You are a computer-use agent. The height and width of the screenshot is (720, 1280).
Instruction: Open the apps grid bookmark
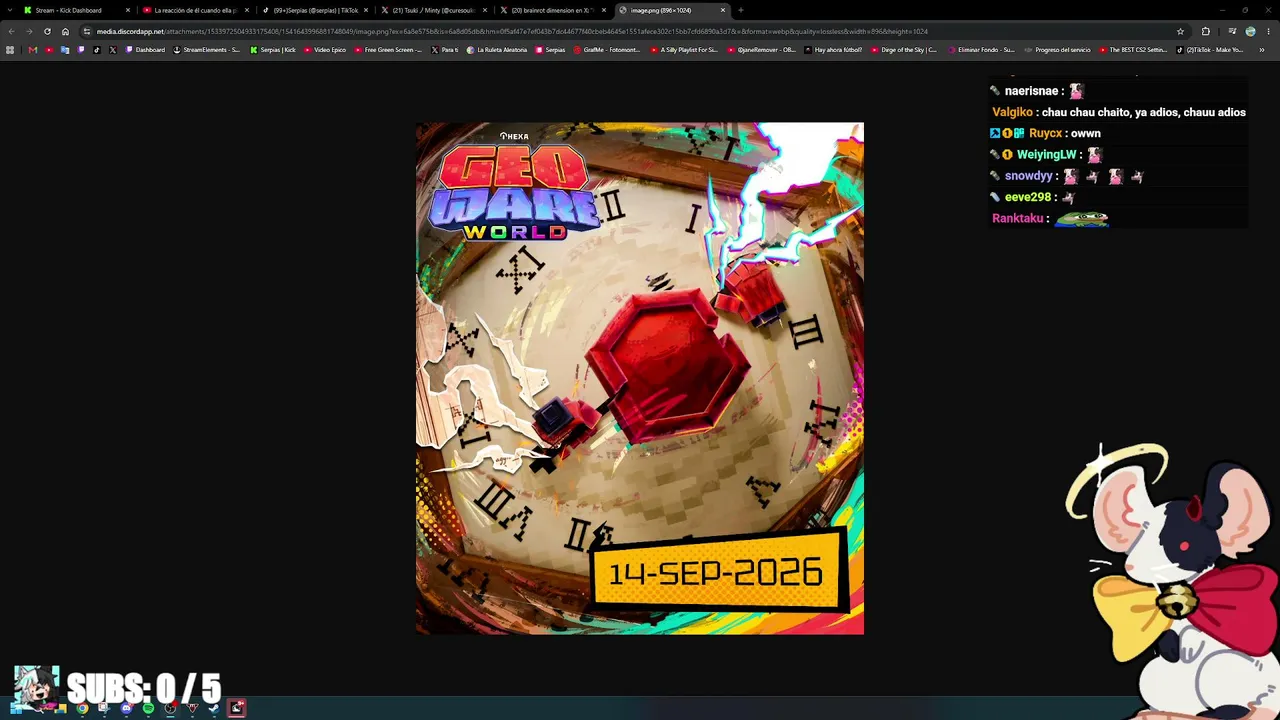(x=10, y=50)
